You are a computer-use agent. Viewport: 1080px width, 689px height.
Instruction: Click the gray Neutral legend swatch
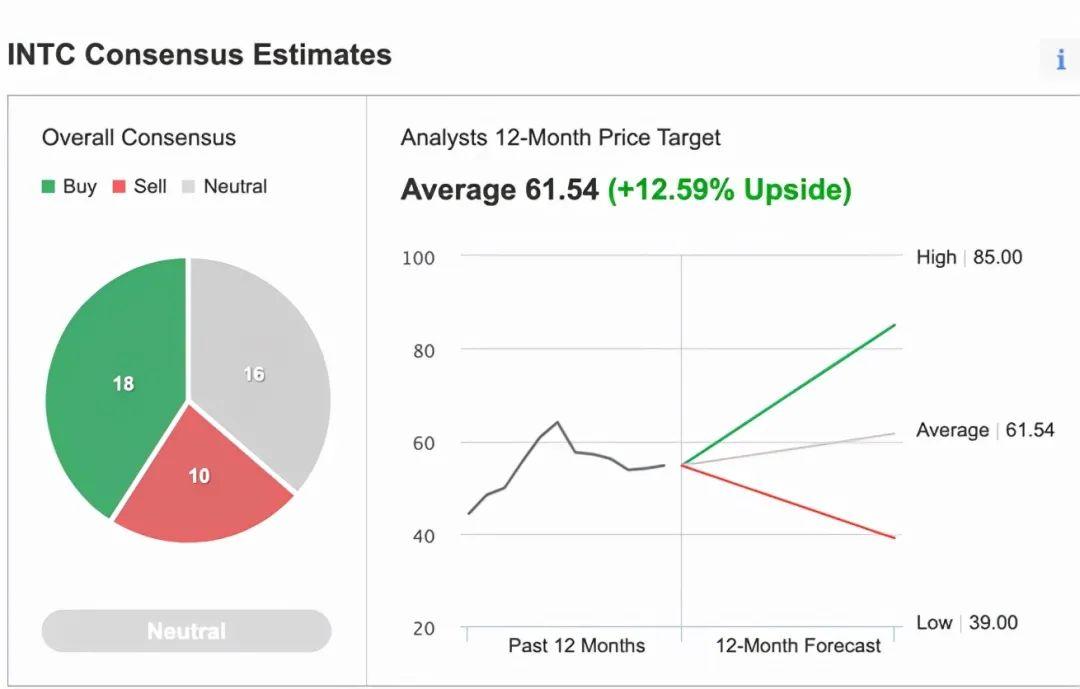(x=187, y=187)
